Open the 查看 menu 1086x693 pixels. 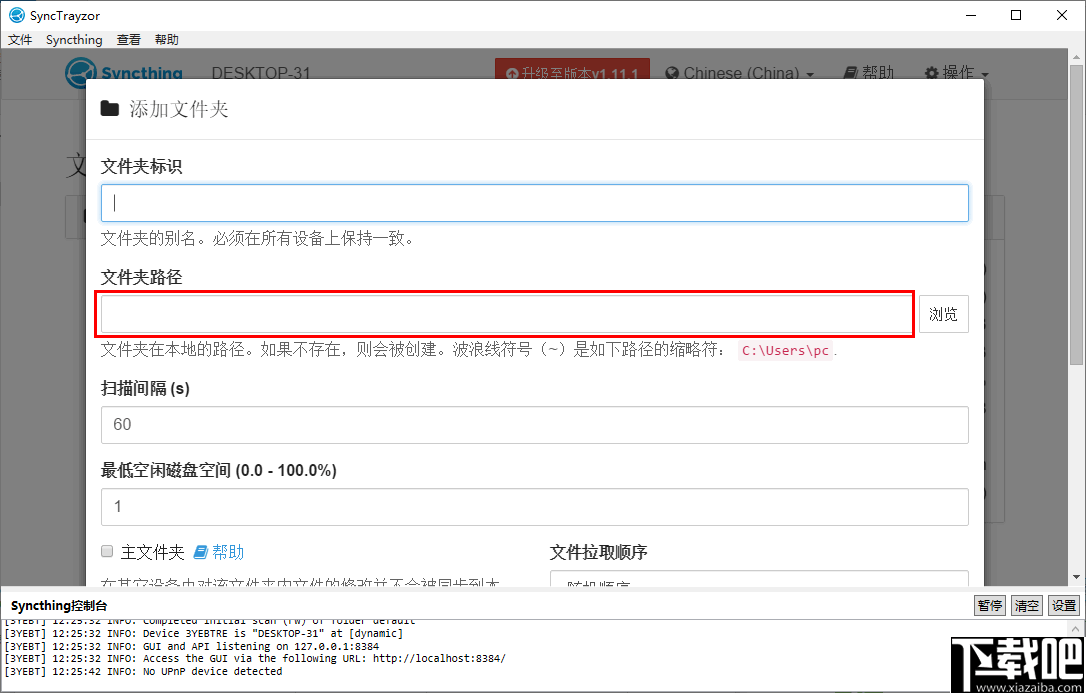[128, 39]
